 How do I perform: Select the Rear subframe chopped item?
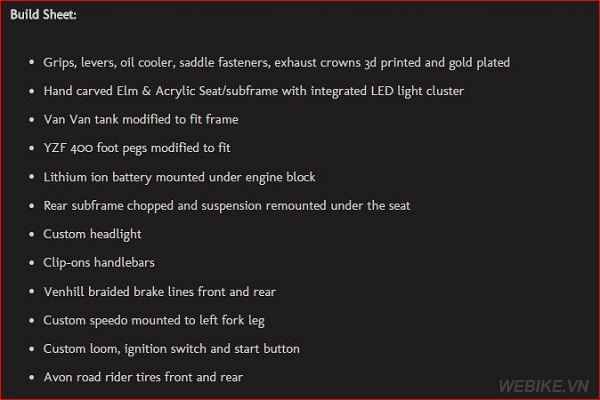[x=227, y=206]
